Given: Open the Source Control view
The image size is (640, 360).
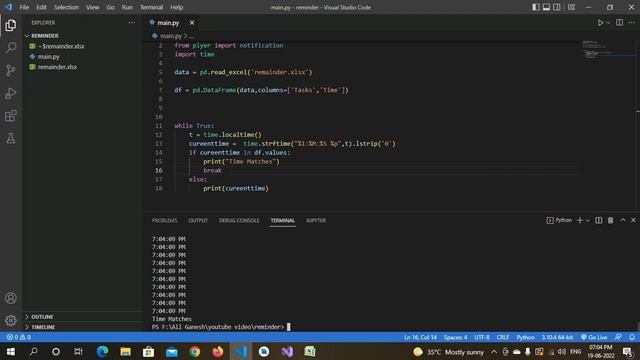Looking at the screenshot, I should coord(11,71).
